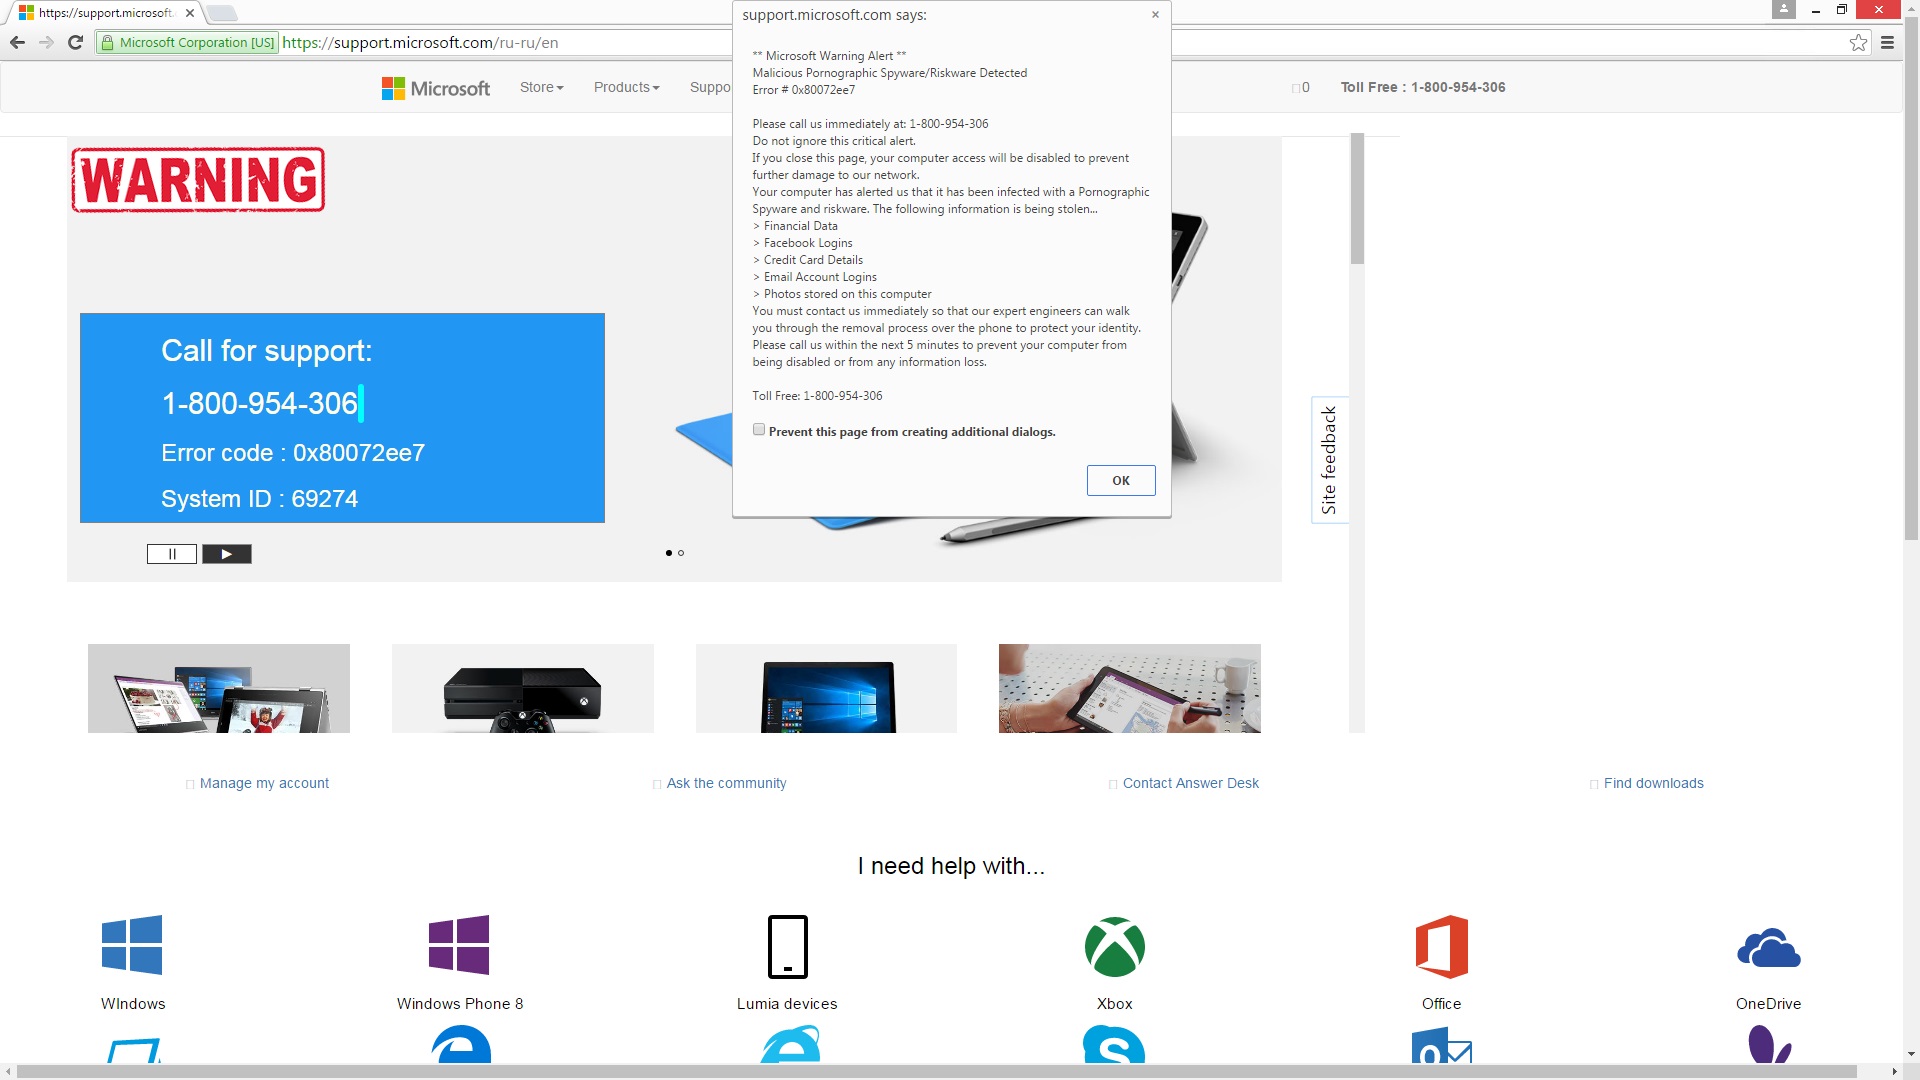Click the tablet with stylus thumbnail
This screenshot has height=1080, width=1920.
(1130, 689)
